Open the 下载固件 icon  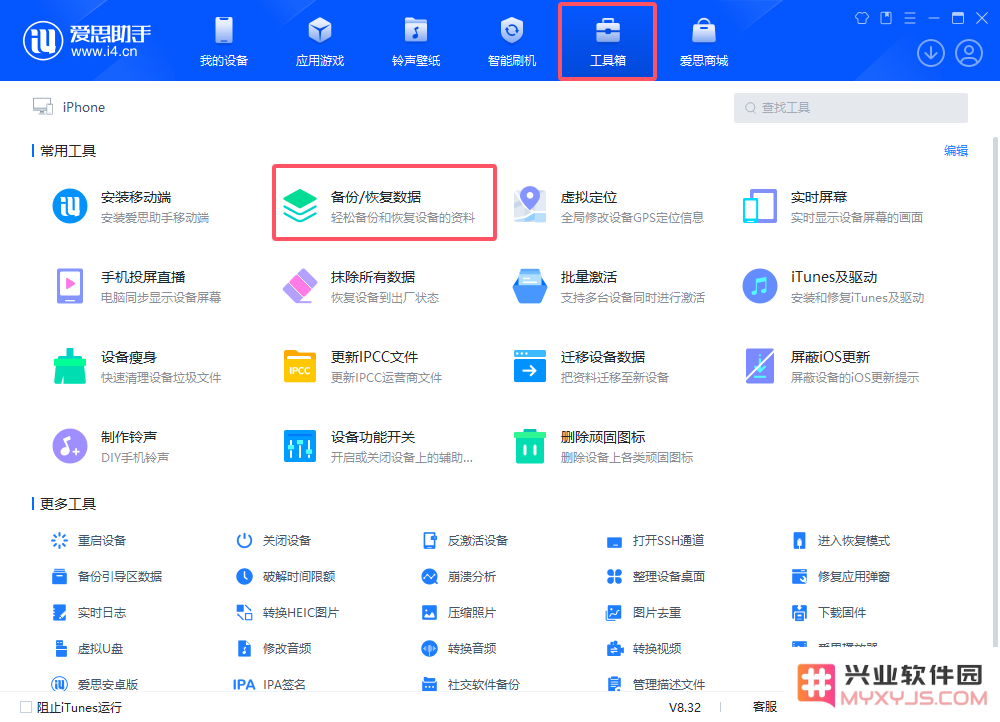tap(799, 613)
